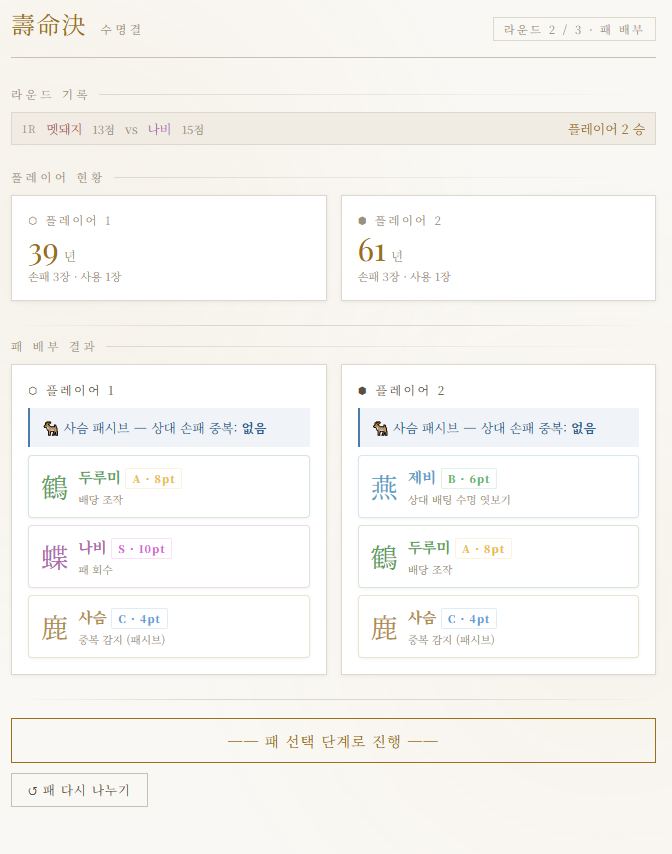This screenshot has width=672, height=854.
Task: Click the 패 회수 description under 나비
Action: pos(95,570)
